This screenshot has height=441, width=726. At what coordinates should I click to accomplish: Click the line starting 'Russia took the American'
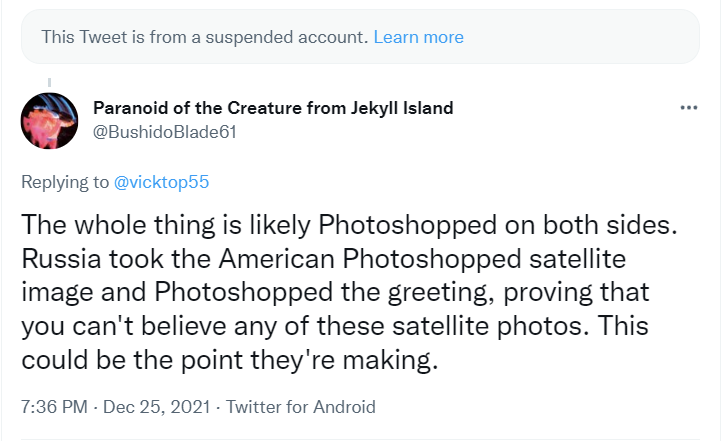point(320,259)
